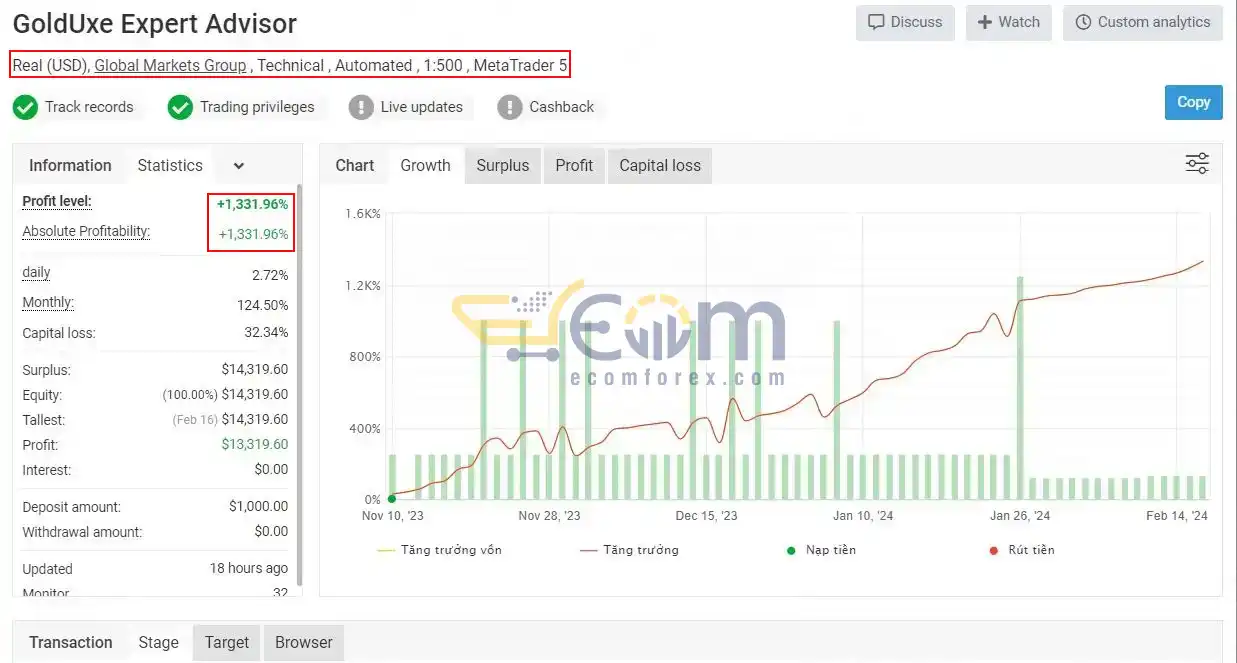The width and height of the screenshot is (1237, 663).
Task: Switch to the Information tab
Action: (70, 166)
